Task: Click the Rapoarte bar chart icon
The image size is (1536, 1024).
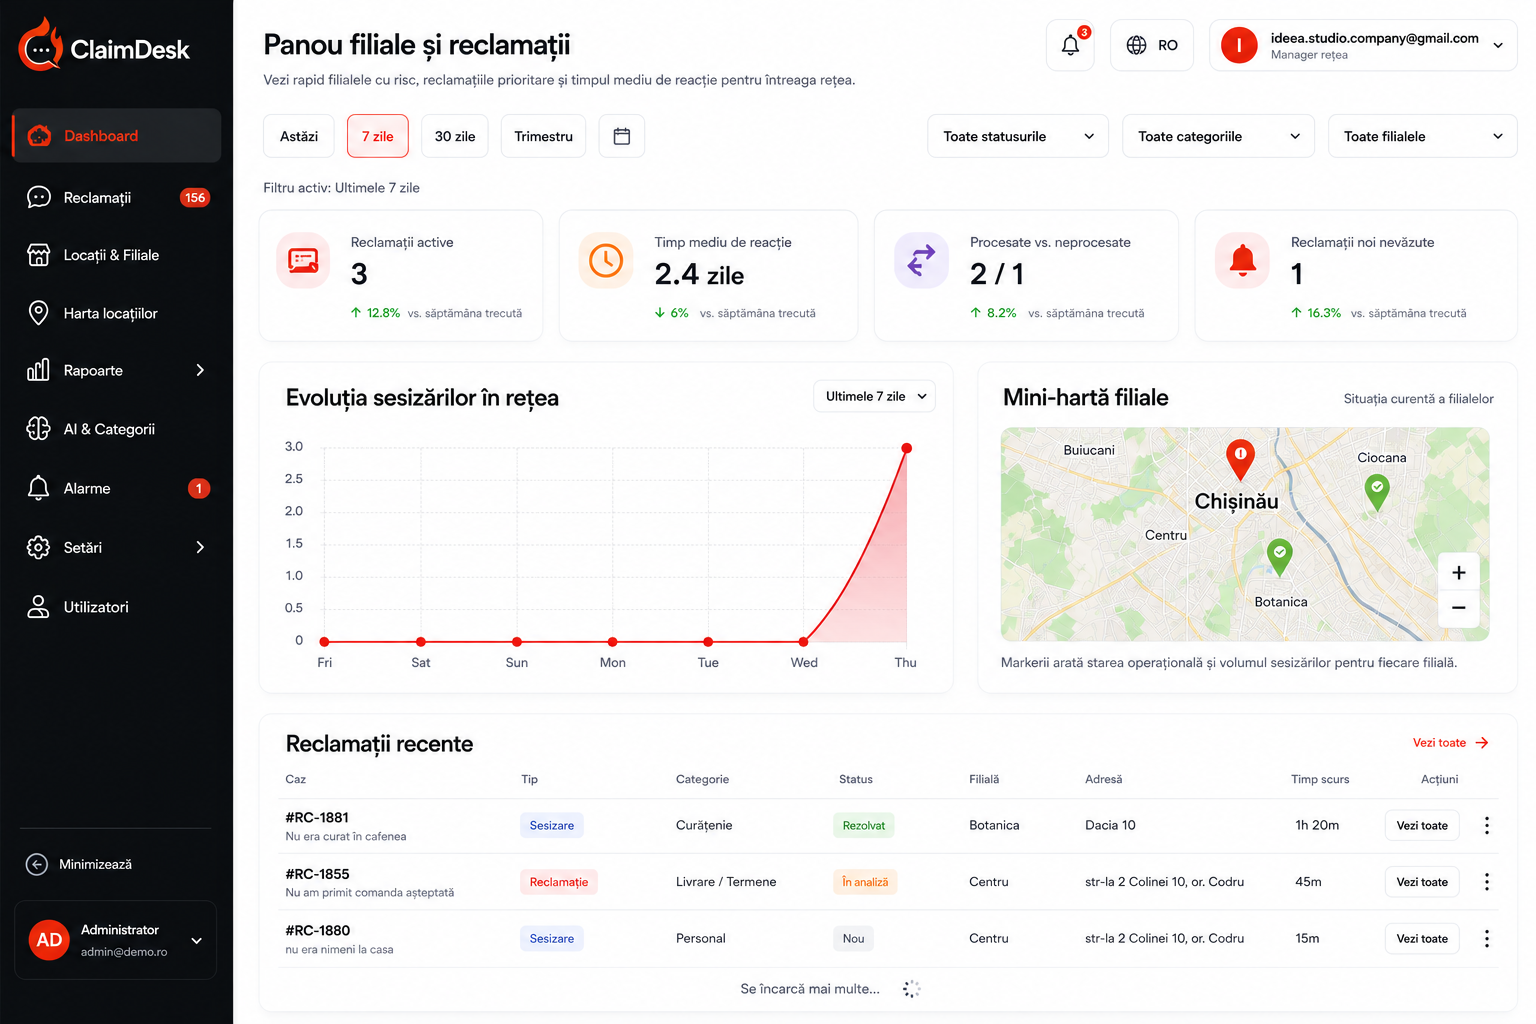Action: pos(38,370)
